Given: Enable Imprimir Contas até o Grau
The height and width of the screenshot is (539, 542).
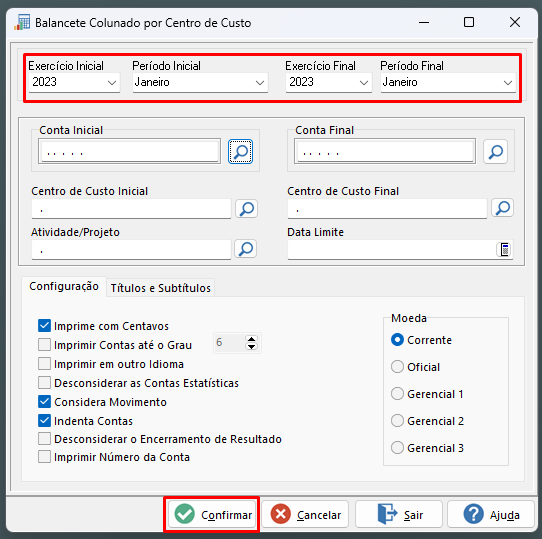Looking at the screenshot, I should (44, 345).
